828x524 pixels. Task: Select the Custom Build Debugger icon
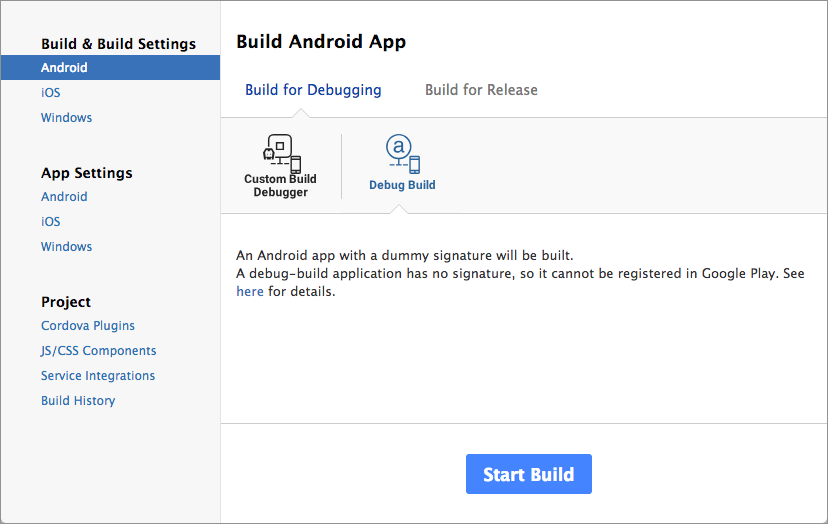tap(282, 154)
